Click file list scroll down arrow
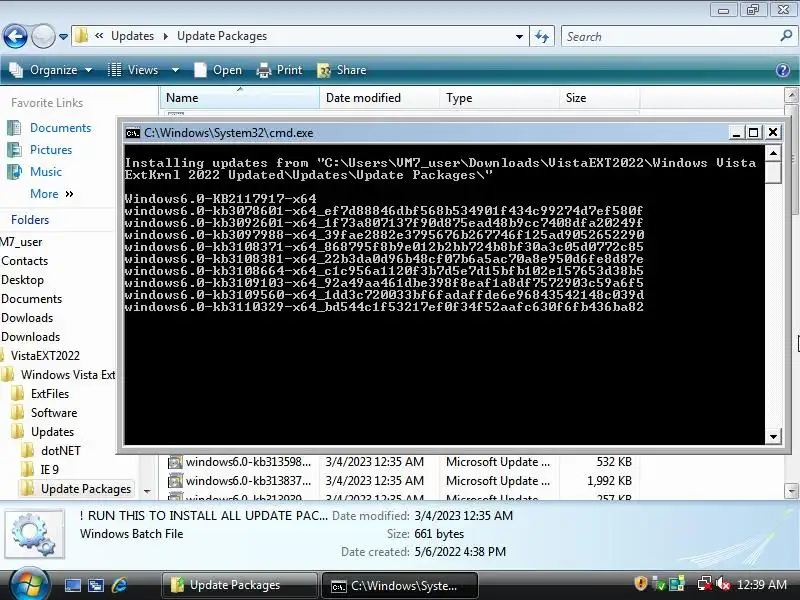 point(791,491)
